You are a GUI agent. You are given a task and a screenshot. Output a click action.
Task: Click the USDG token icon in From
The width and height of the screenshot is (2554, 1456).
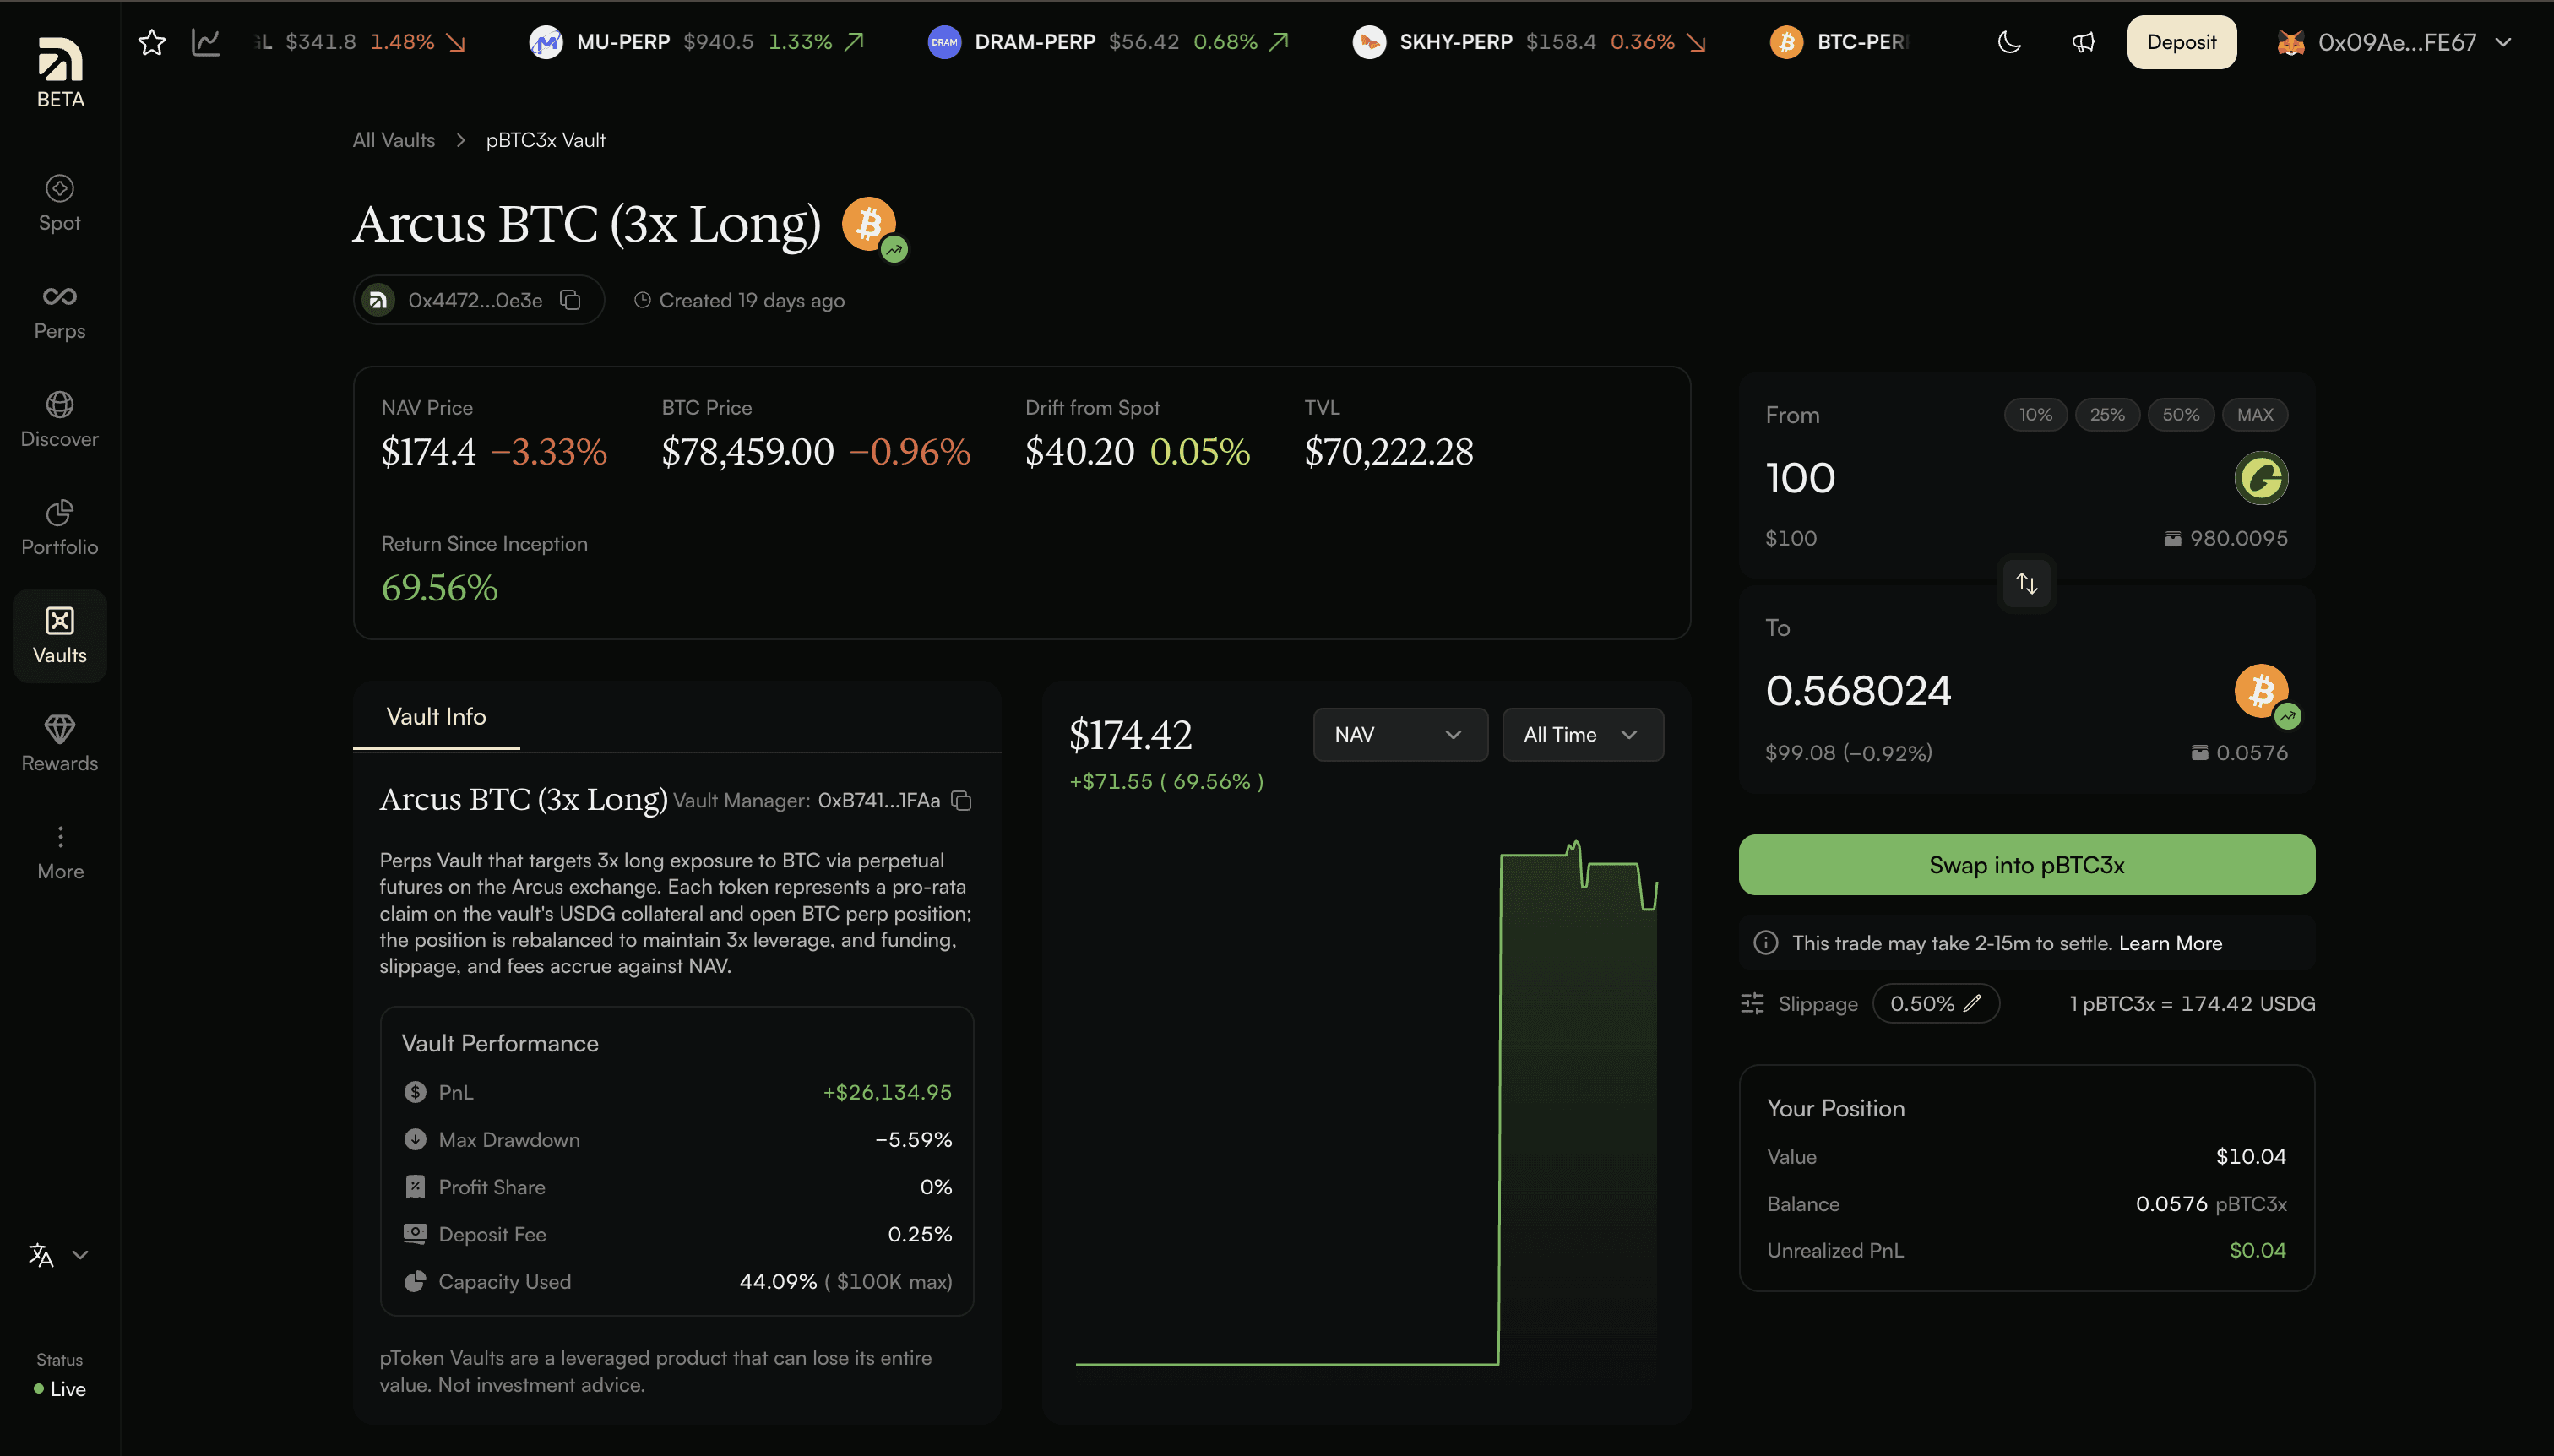(x=2261, y=478)
